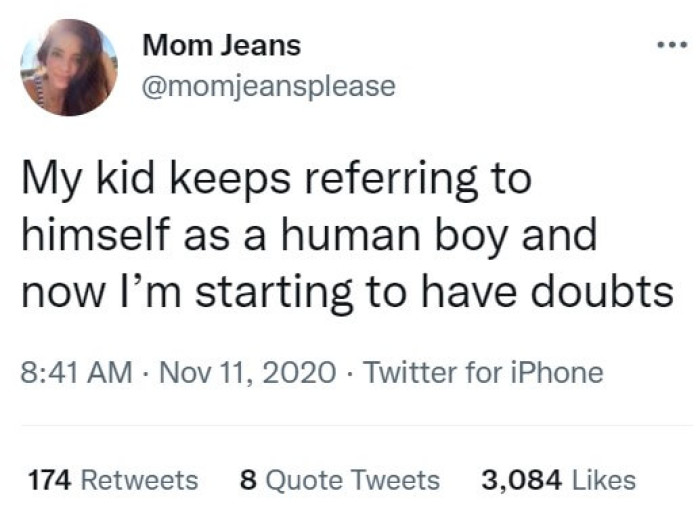
Task: Click the word "Retweets" in stats row
Action: [138, 480]
